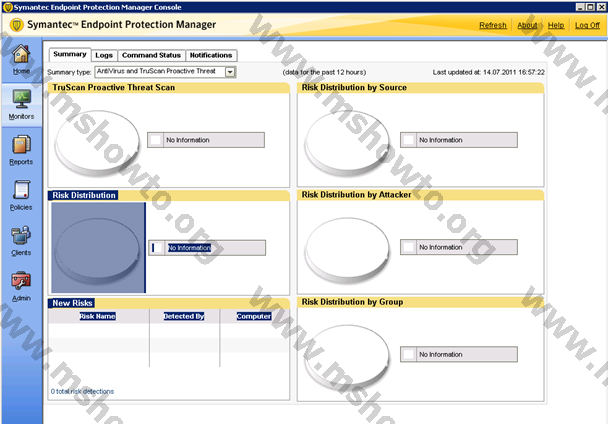The height and width of the screenshot is (424, 608).
Task: Open the Home page icon
Action: coord(21,54)
